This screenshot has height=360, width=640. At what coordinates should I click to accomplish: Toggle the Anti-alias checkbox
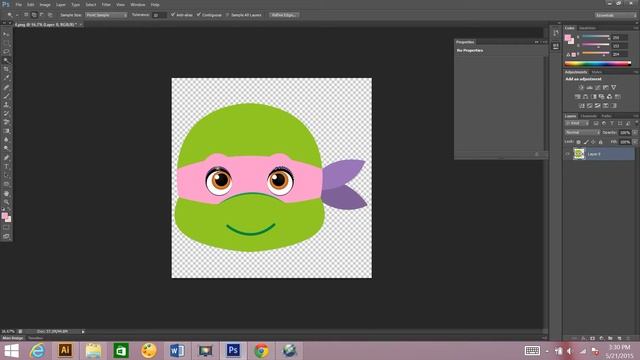point(173,15)
